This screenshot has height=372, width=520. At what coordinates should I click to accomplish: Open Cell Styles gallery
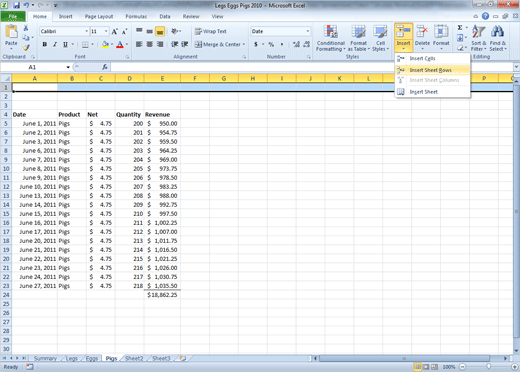click(x=380, y=38)
